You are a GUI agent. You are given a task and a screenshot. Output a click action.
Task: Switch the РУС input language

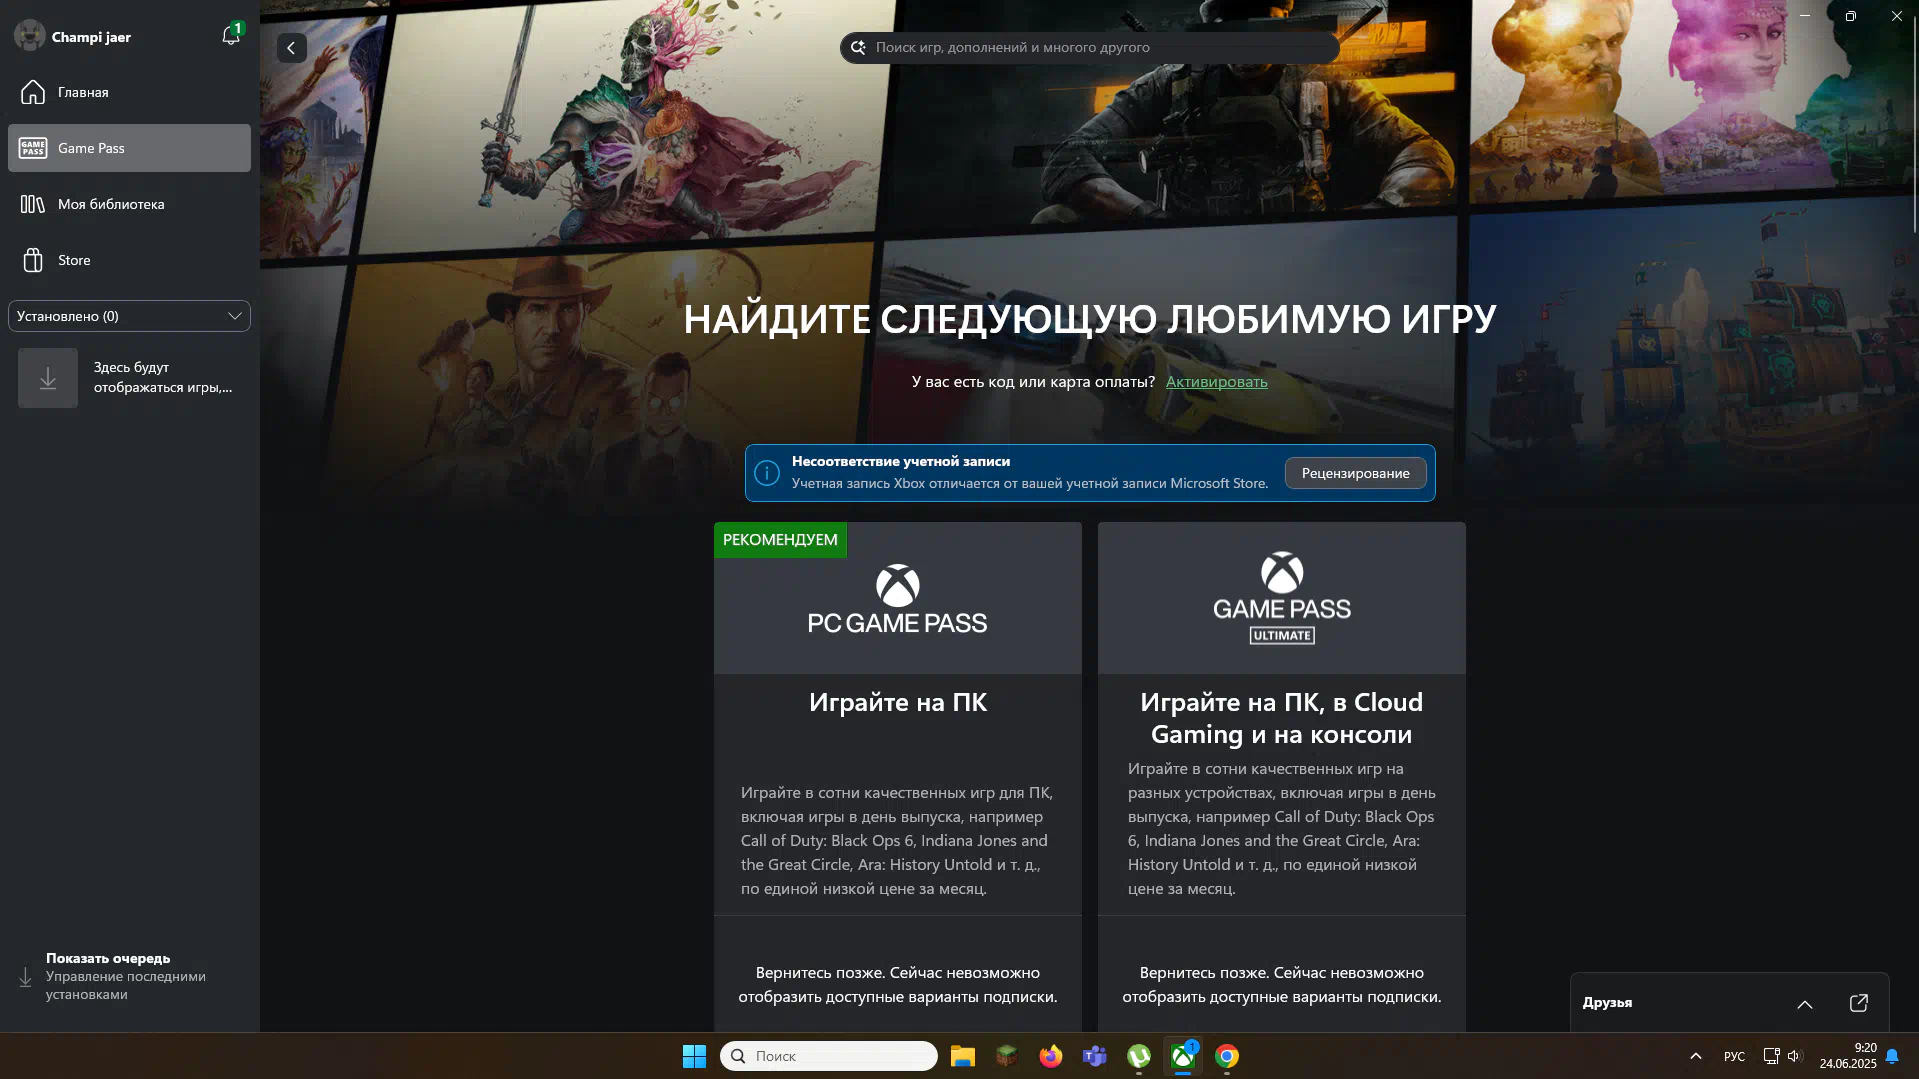click(x=1734, y=1056)
